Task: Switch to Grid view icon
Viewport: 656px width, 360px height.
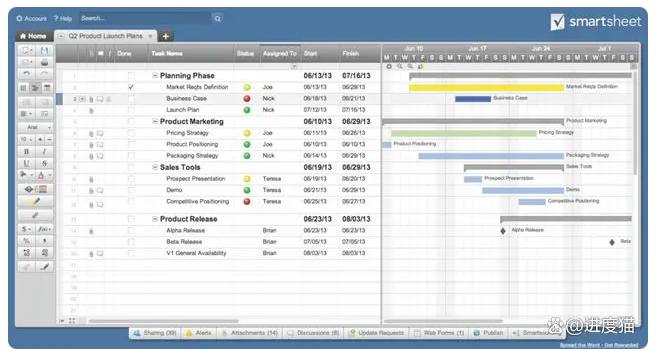Action: click(x=23, y=88)
